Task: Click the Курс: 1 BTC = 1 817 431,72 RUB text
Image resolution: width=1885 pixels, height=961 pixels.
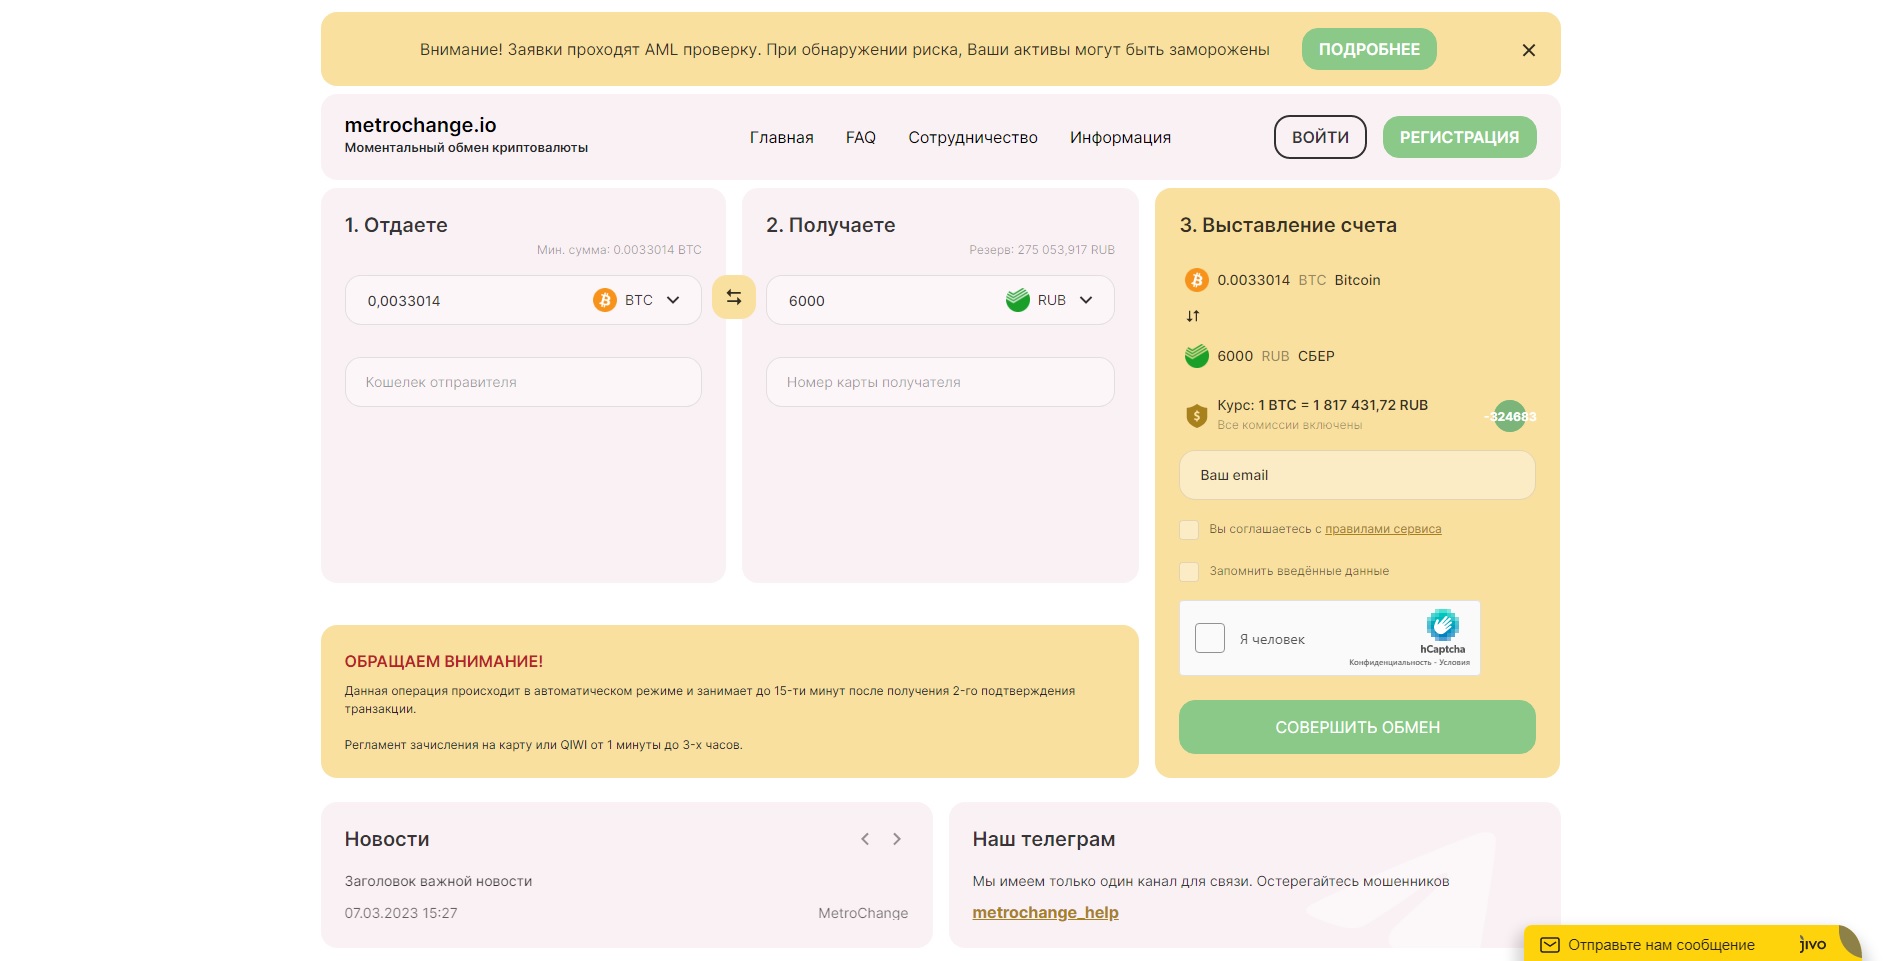Action: point(1322,405)
